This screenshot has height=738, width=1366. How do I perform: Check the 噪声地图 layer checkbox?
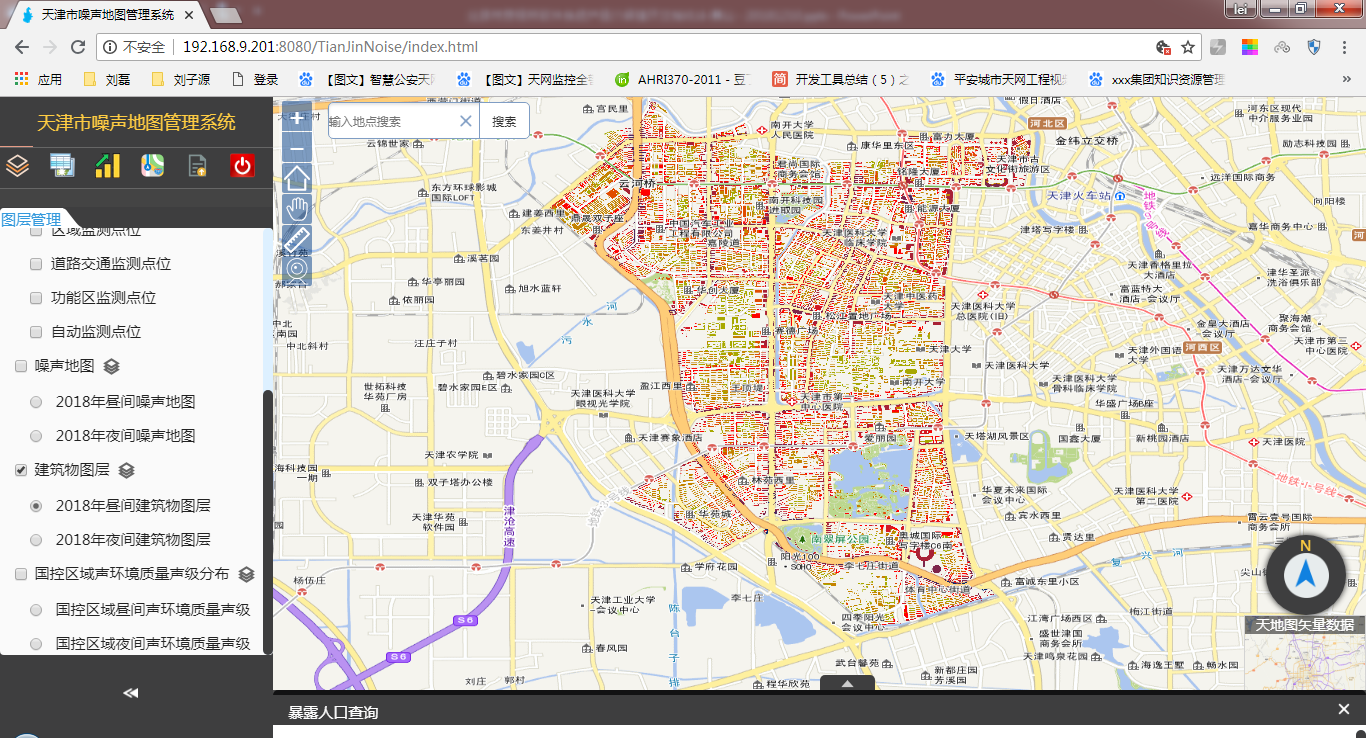[x=19, y=366]
